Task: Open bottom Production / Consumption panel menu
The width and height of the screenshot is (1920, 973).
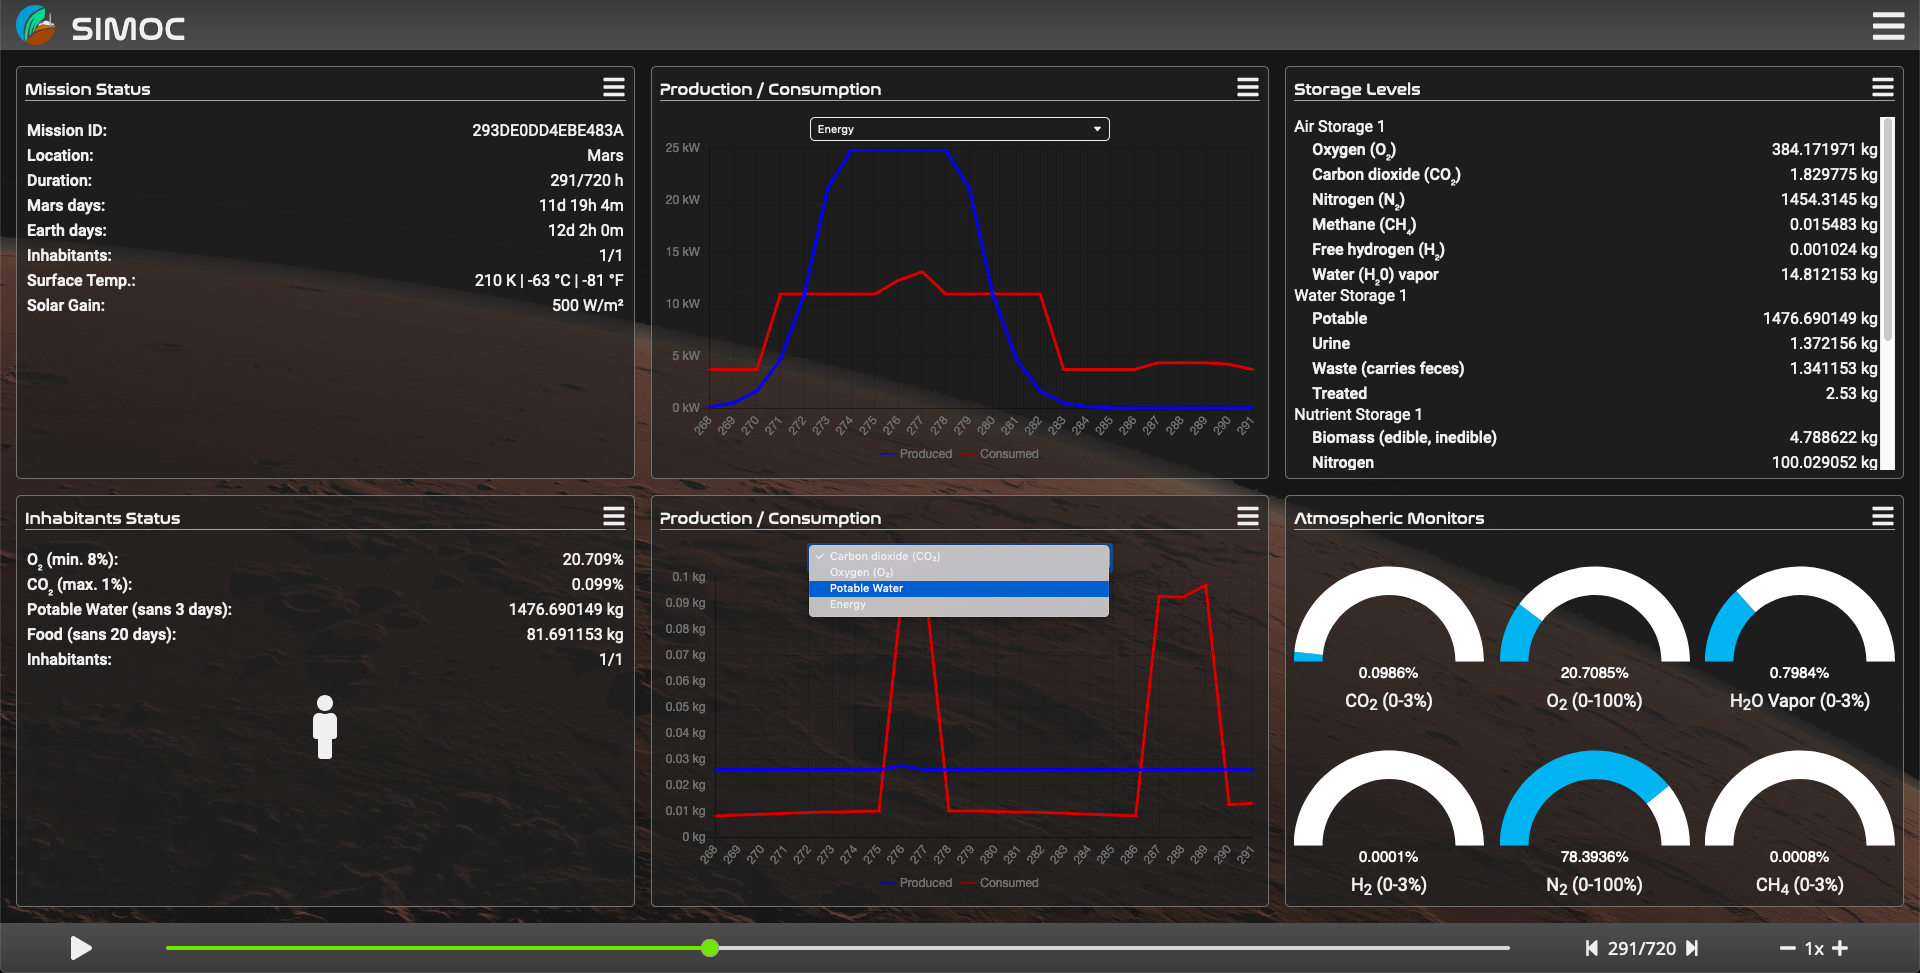Action: point(1247,516)
